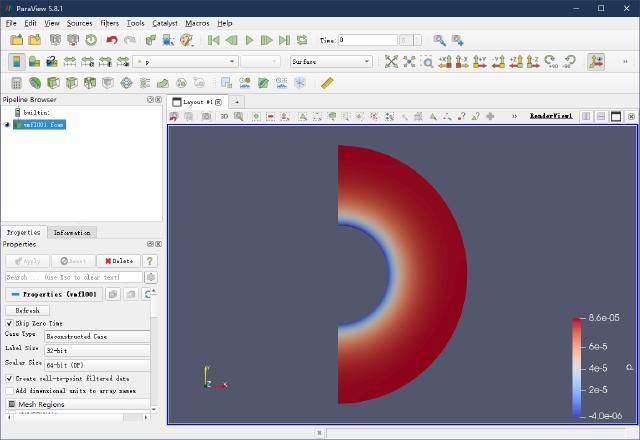Open the Calculator filter icon
The width and height of the screenshot is (640, 440).
tap(16, 83)
